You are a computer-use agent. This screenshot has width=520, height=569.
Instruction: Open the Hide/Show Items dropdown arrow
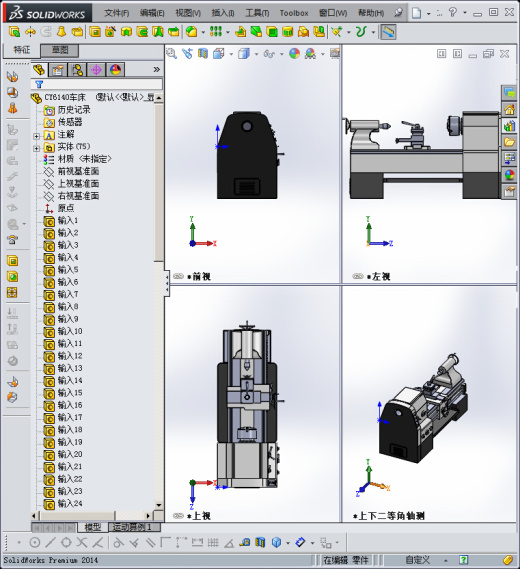click(282, 54)
